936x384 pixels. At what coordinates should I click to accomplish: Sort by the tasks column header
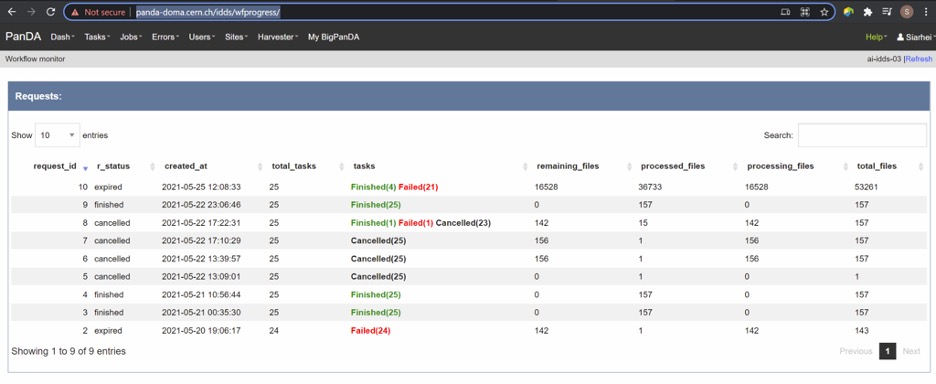pyautogui.click(x=364, y=166)
